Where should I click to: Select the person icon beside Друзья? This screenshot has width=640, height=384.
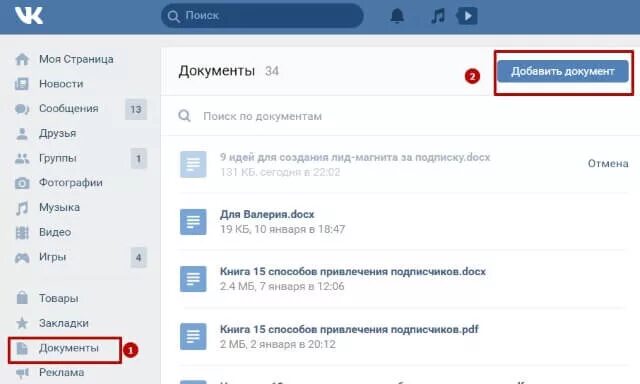[22, 134]
